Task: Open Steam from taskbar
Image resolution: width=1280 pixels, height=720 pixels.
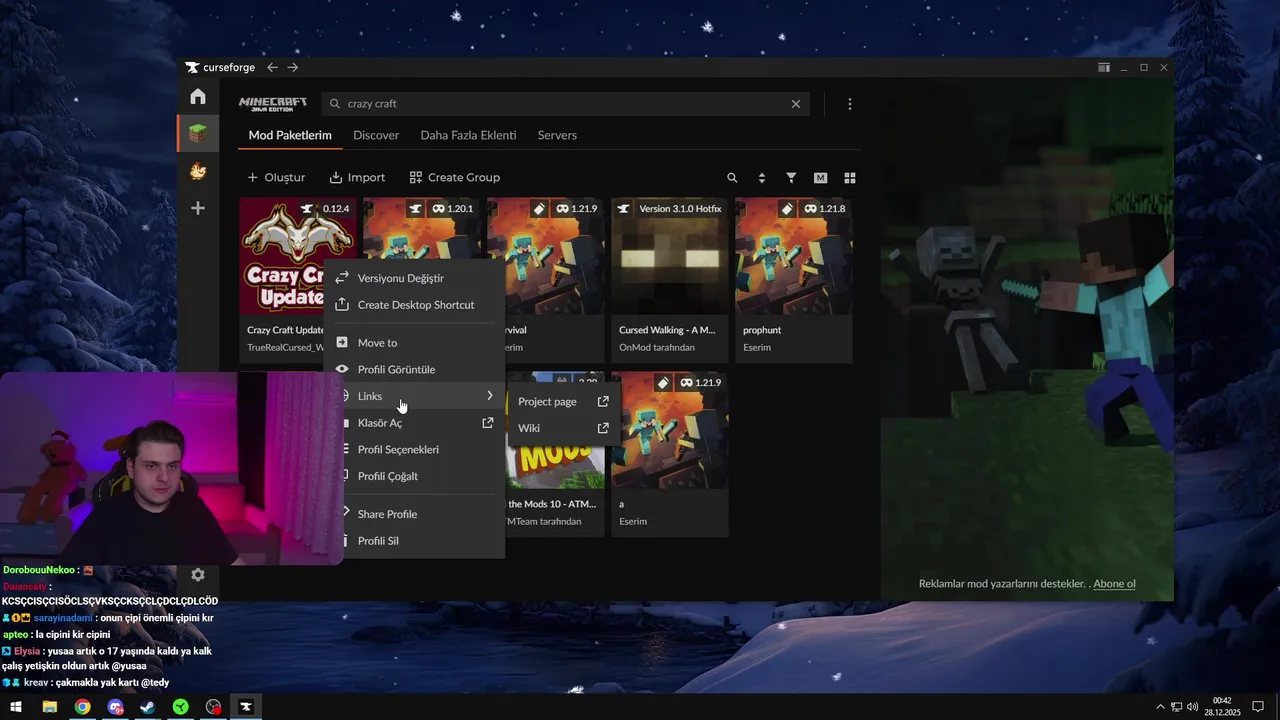Action: [x=147, y=707]
